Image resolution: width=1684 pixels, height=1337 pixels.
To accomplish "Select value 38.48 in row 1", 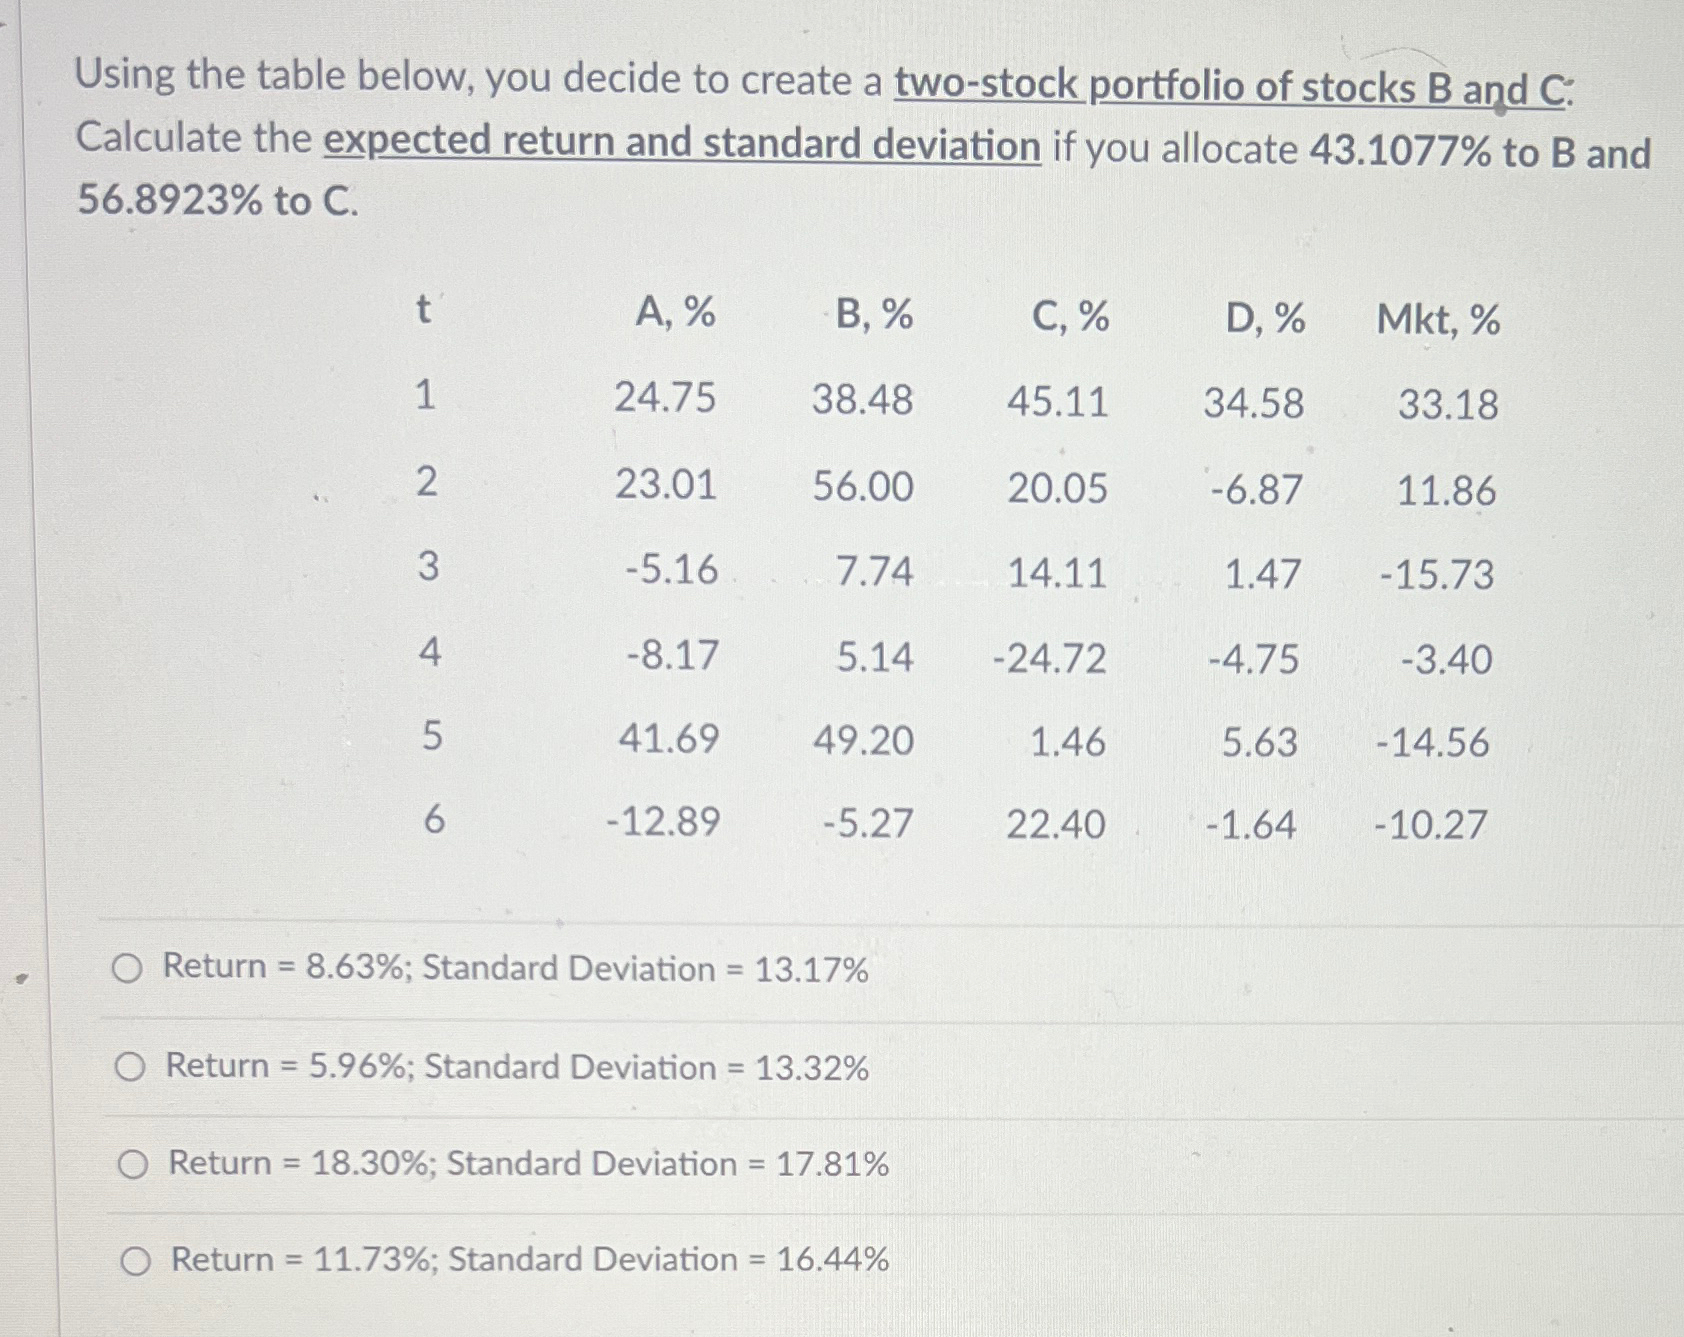I will pyautogui.click(x=865, y=400).
